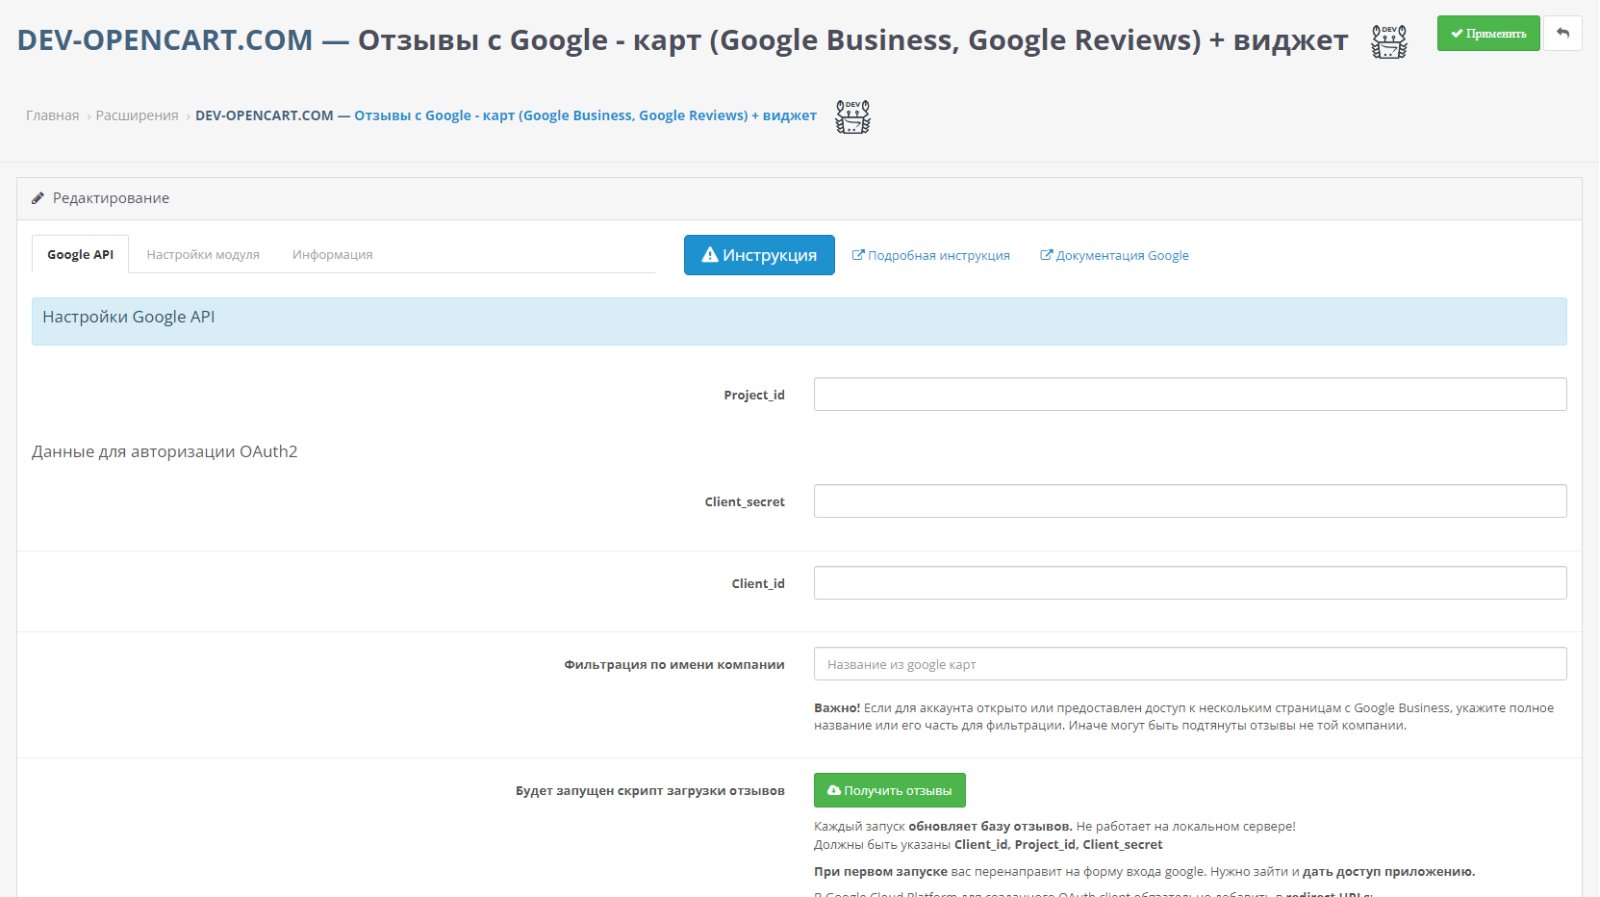Focus the Project_id input field

pyautogui.click(x=1190, y=394)
